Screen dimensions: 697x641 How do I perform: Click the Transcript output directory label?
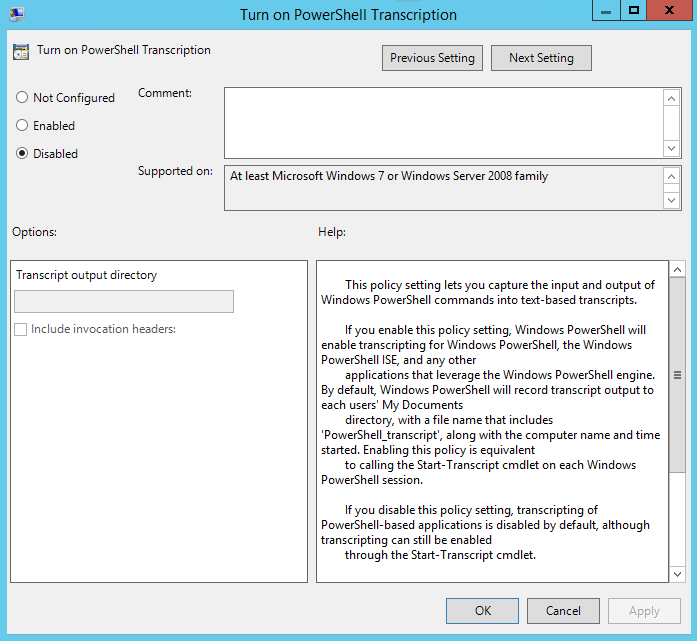[x=87, y=275]
